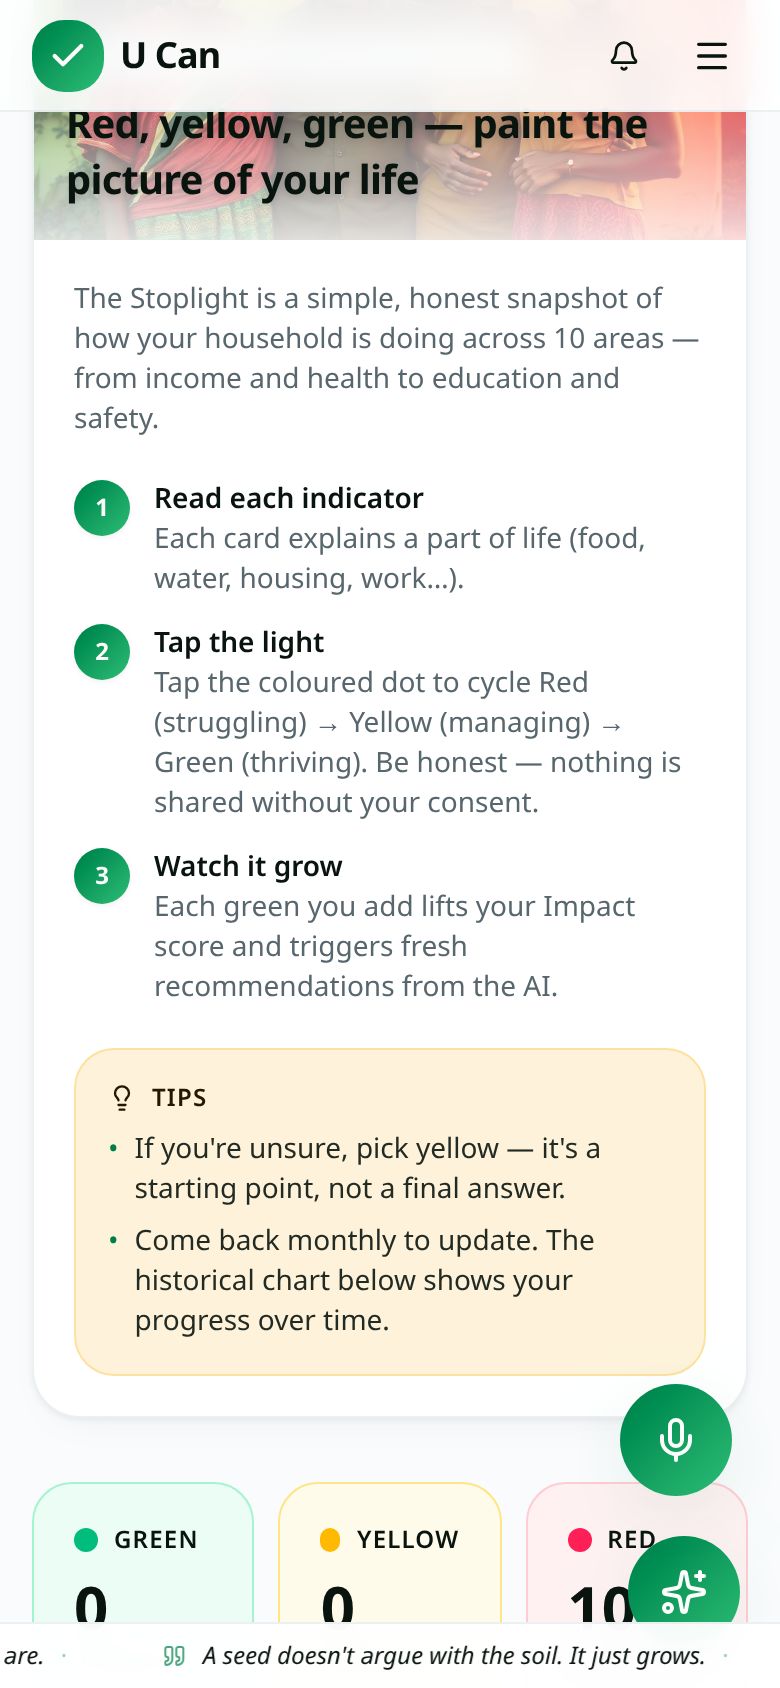This screenshot has width=780, height=1688.
Task: Open the Yellow count card
Action: 390,1553
